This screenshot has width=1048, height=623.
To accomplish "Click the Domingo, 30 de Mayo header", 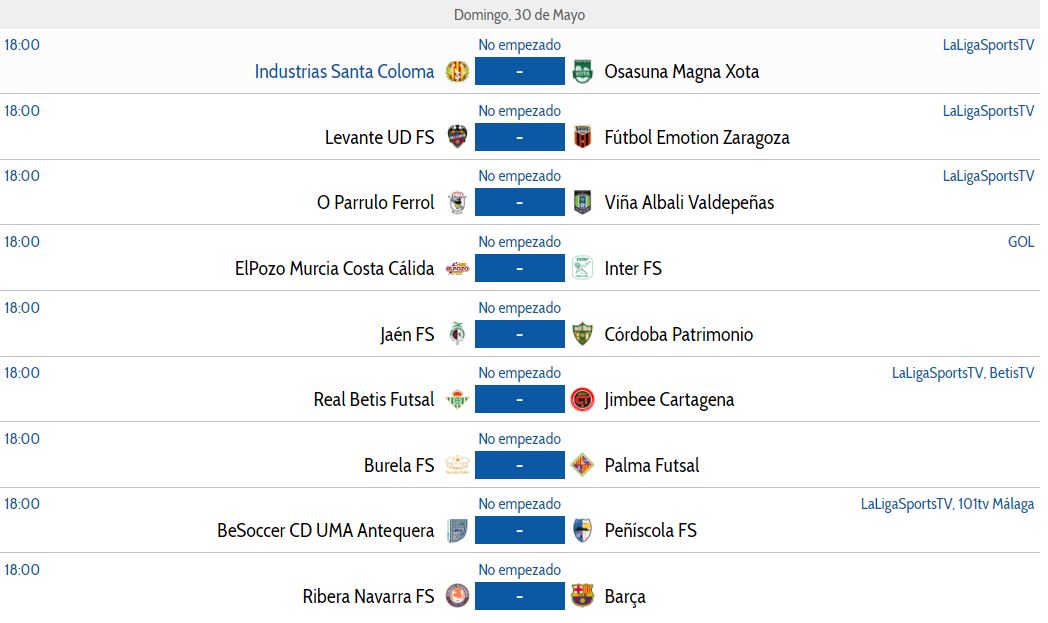I will (519, 15).
